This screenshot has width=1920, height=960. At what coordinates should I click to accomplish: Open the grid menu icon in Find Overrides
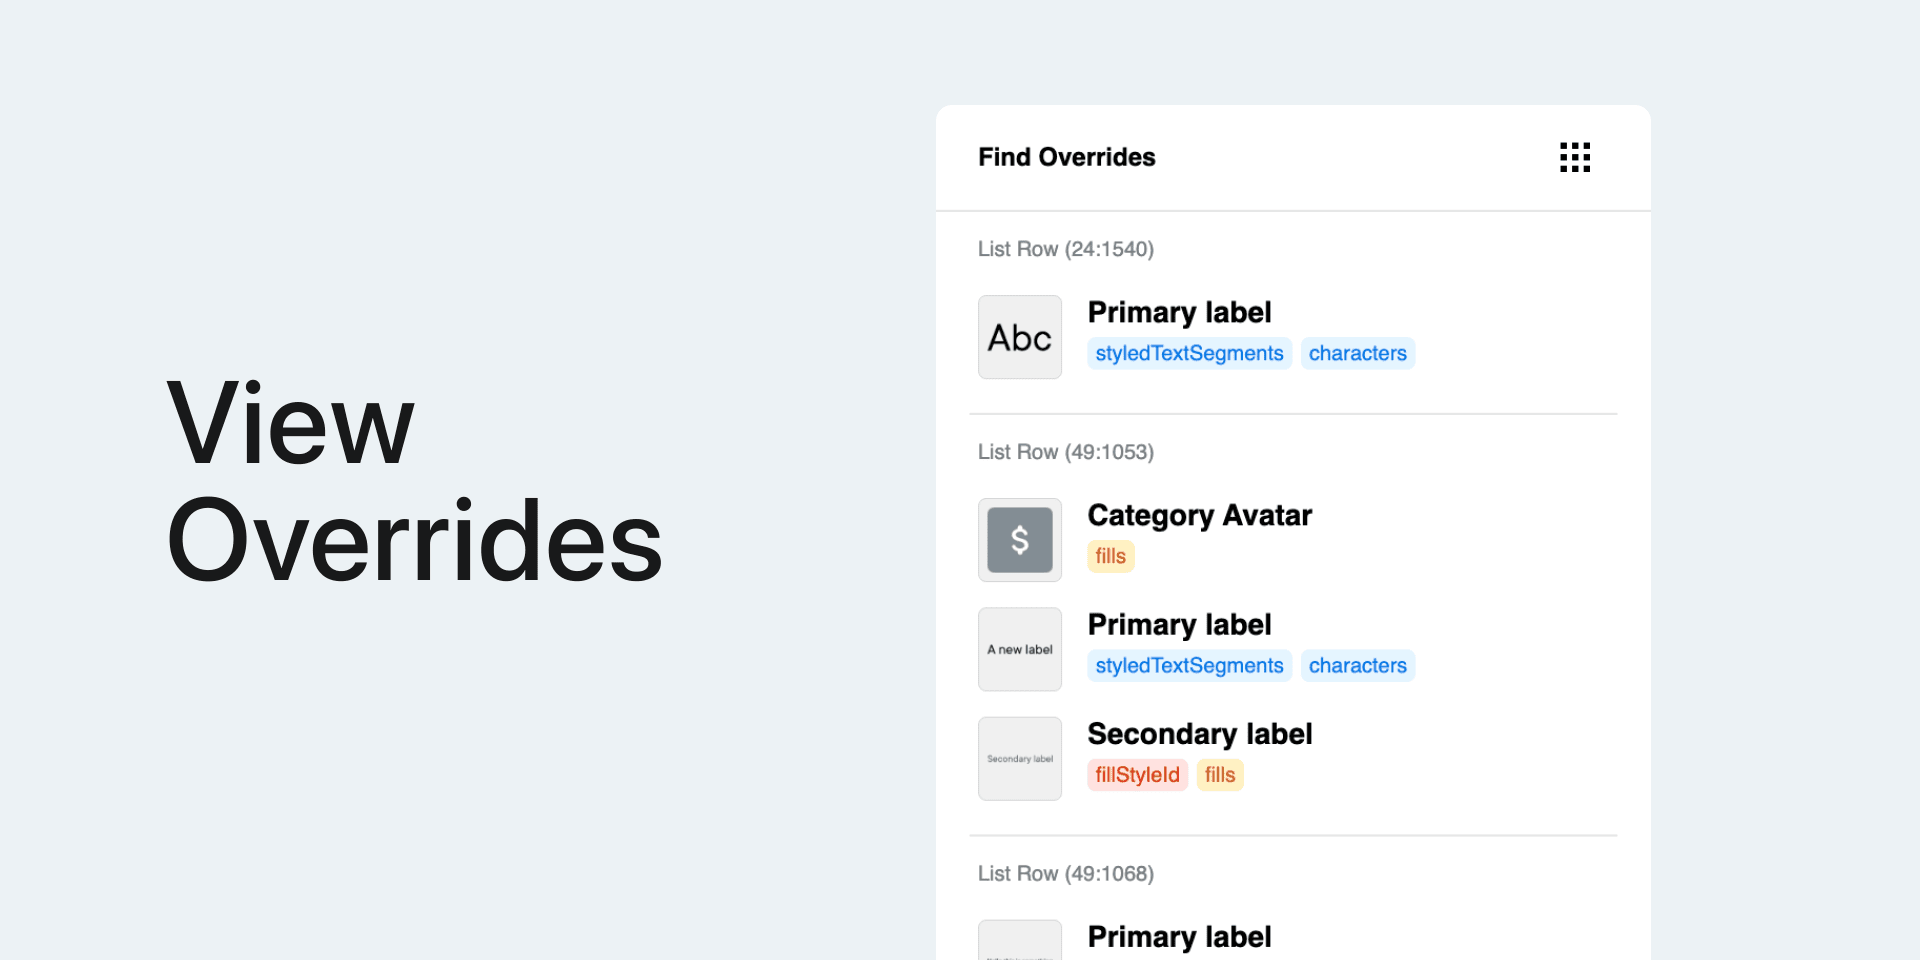pos(1575,157)
